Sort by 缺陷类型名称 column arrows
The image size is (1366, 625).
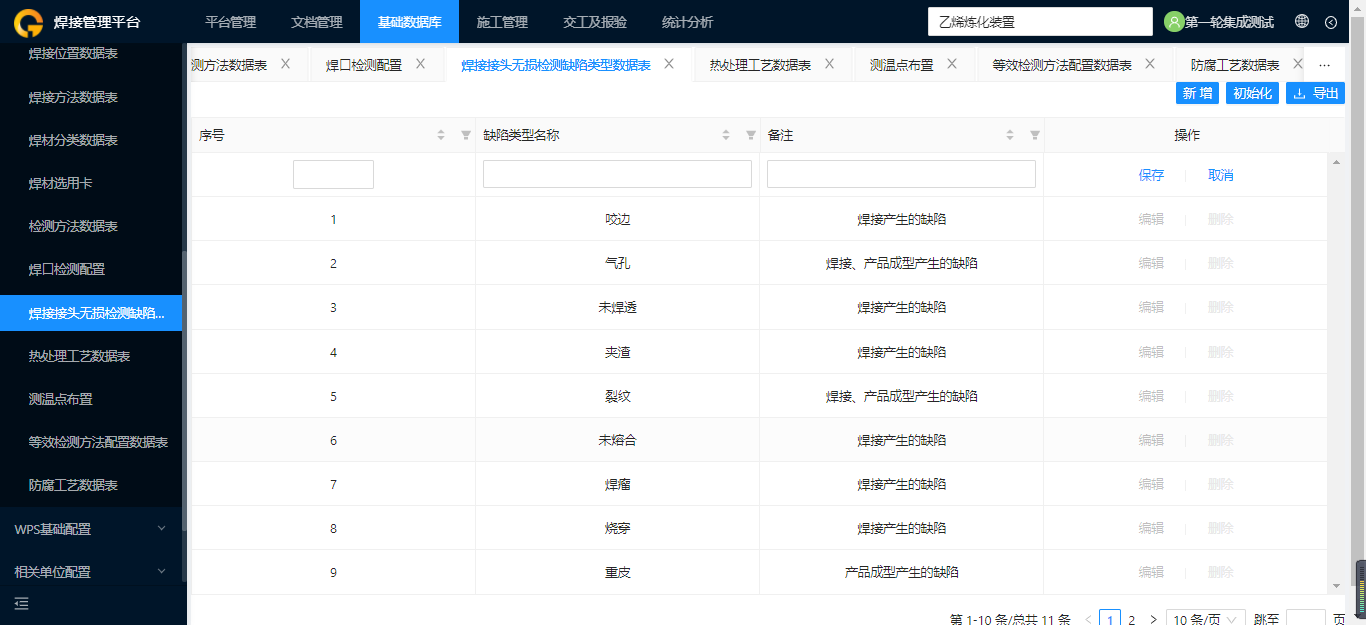tap(726, 135)
